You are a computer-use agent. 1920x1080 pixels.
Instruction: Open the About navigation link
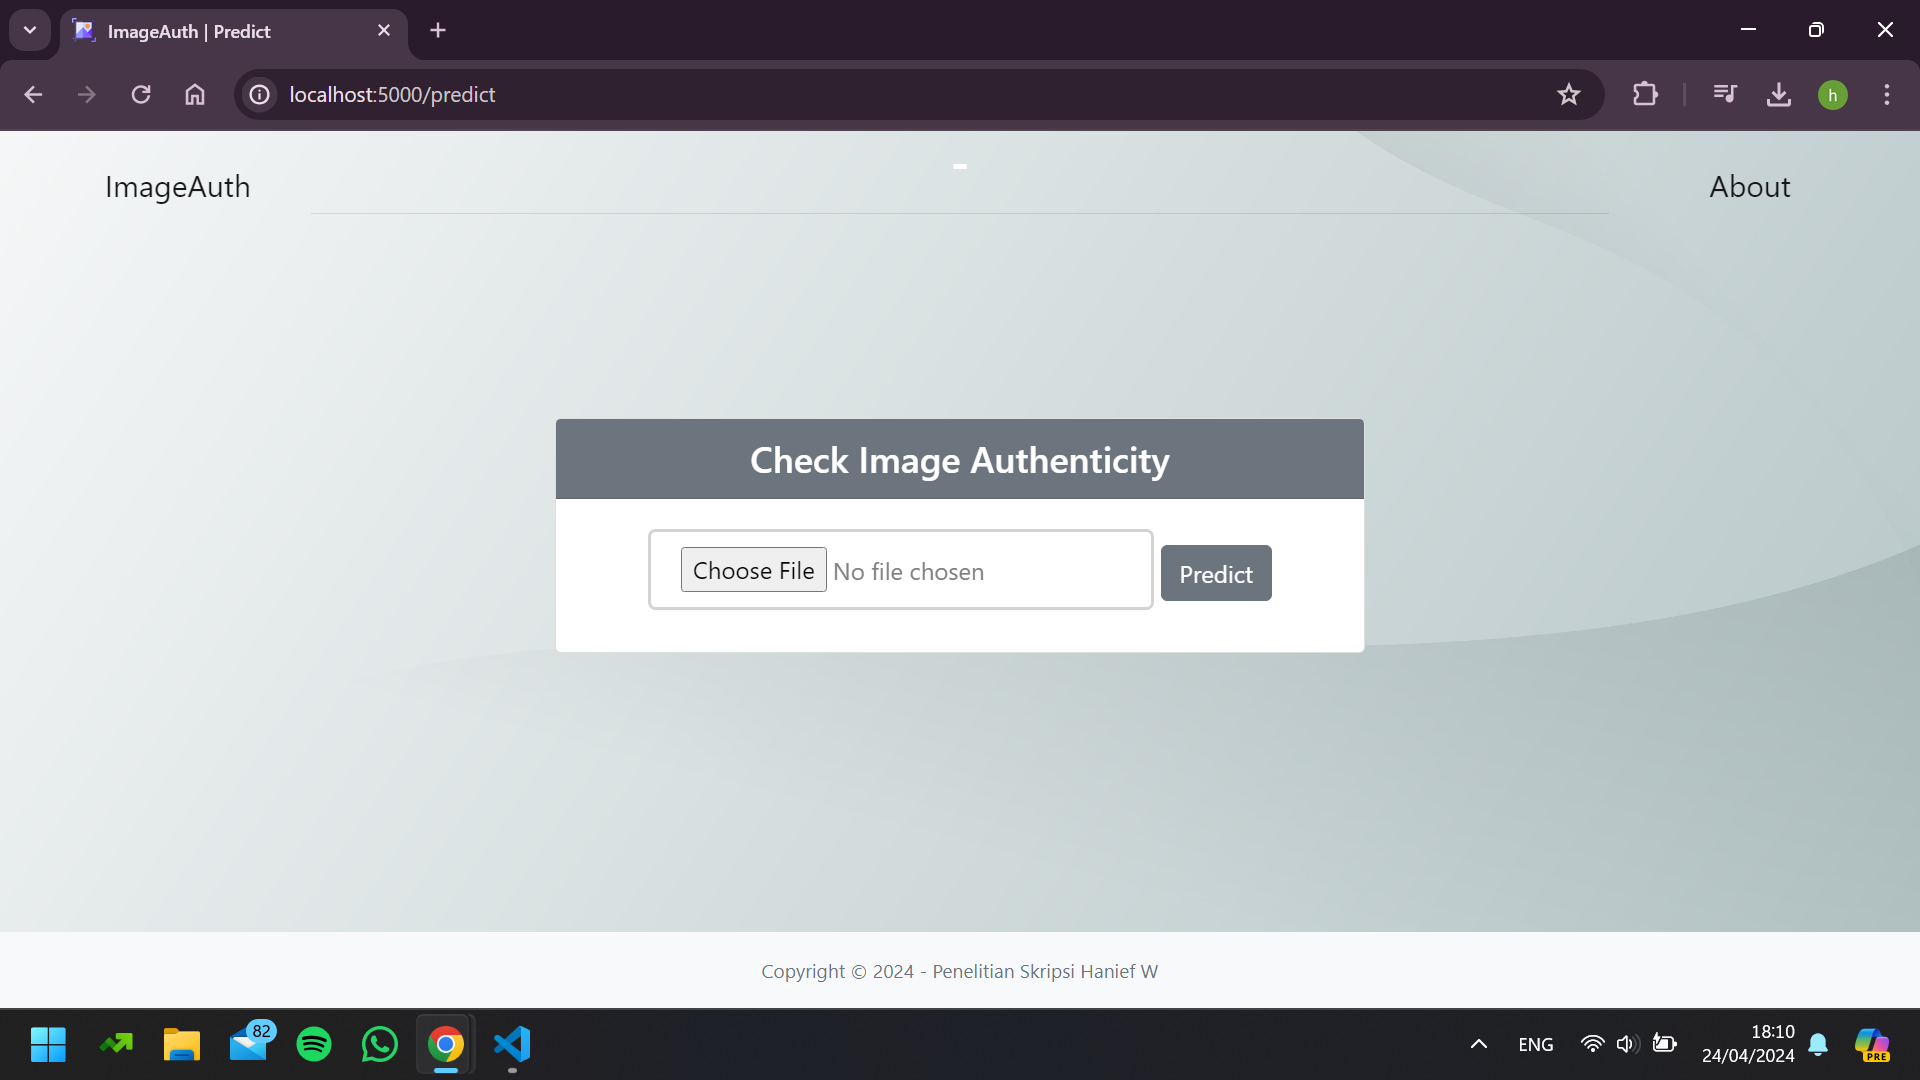pyautogui.click(x=1749, y=187)
